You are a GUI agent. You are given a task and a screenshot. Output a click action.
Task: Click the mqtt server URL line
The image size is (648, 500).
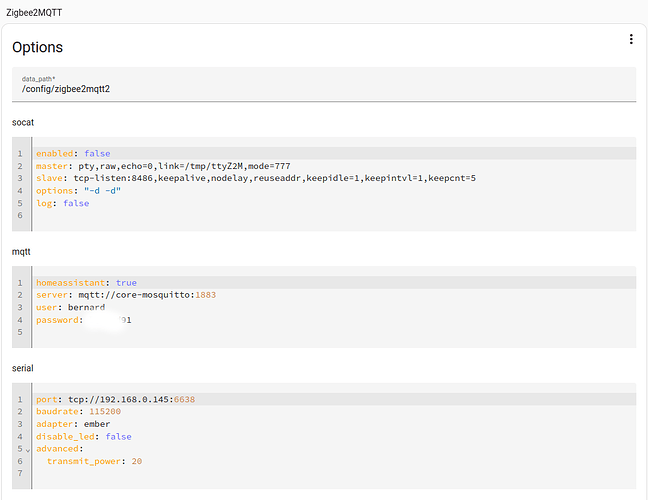(126, 295)
